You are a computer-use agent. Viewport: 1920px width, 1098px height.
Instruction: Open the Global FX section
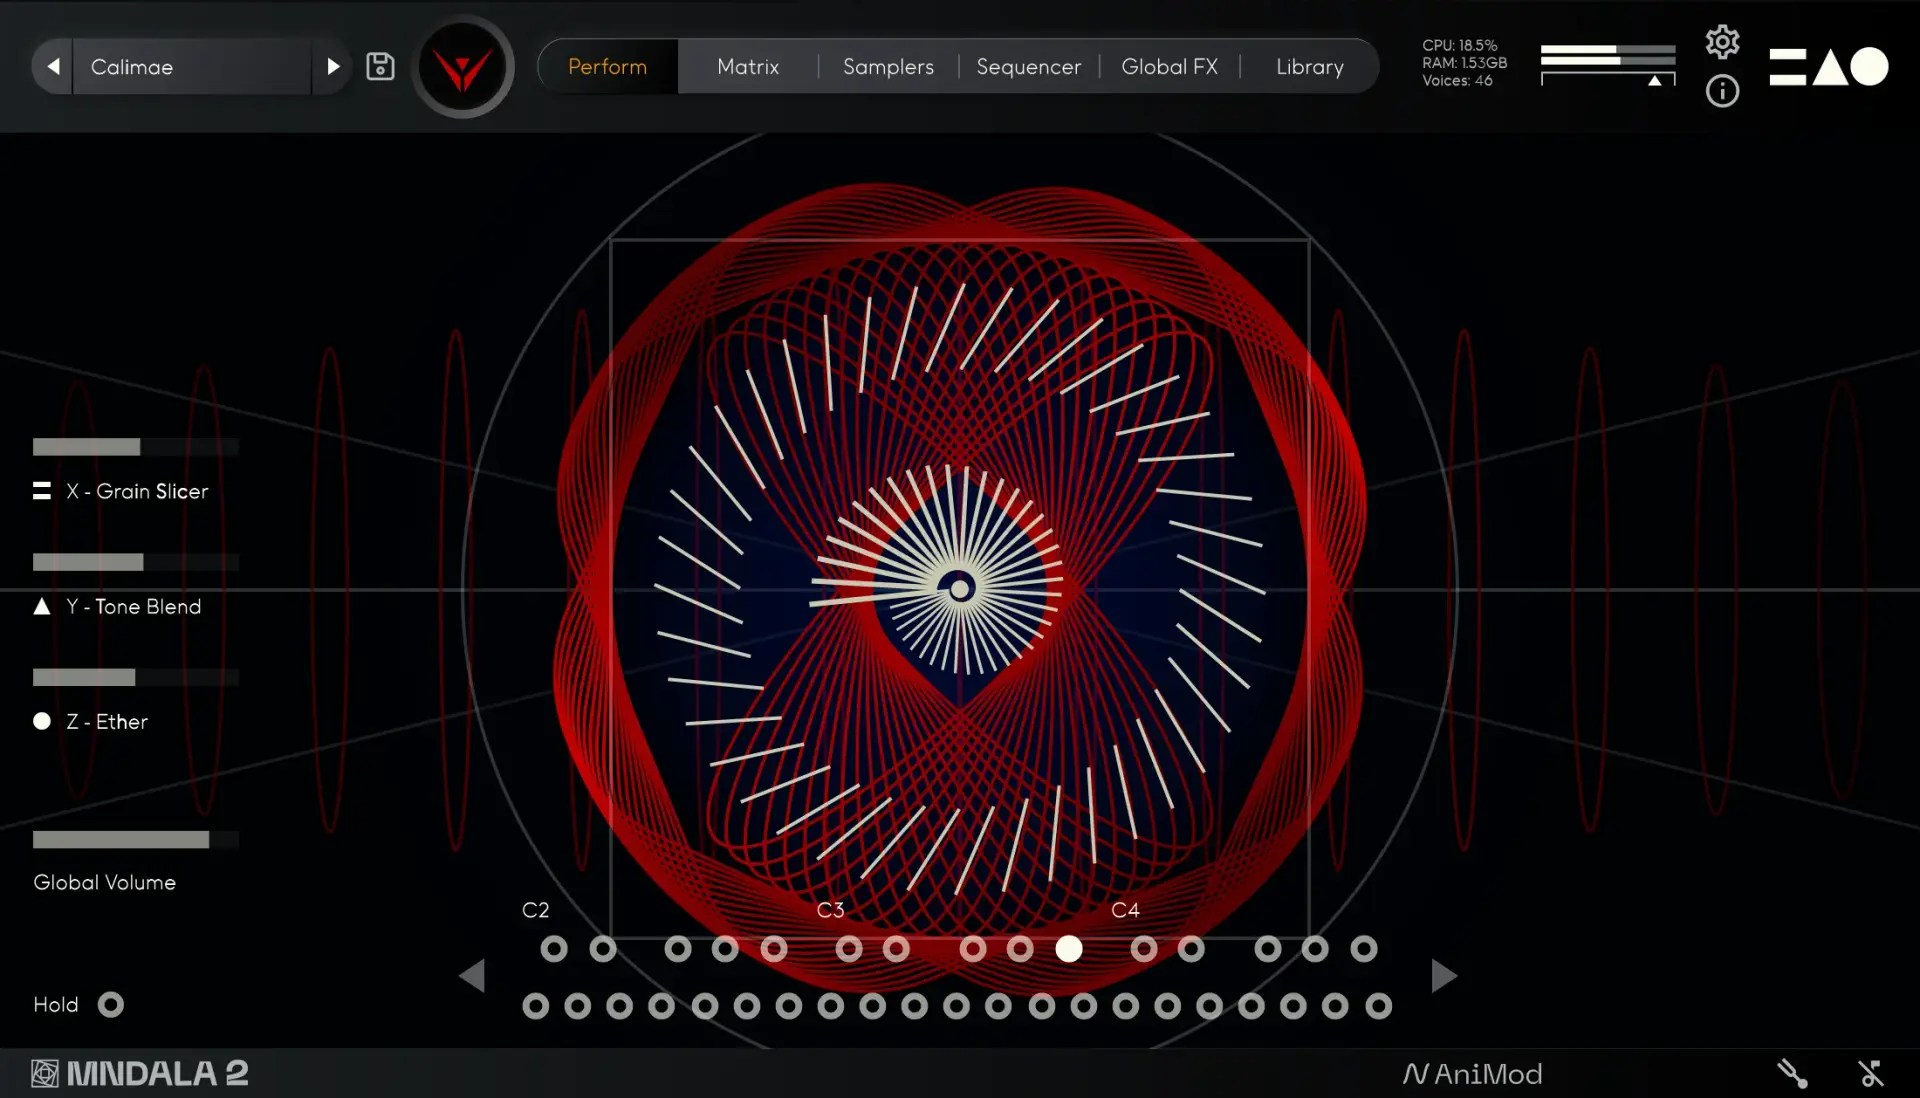click(1170, 66)
